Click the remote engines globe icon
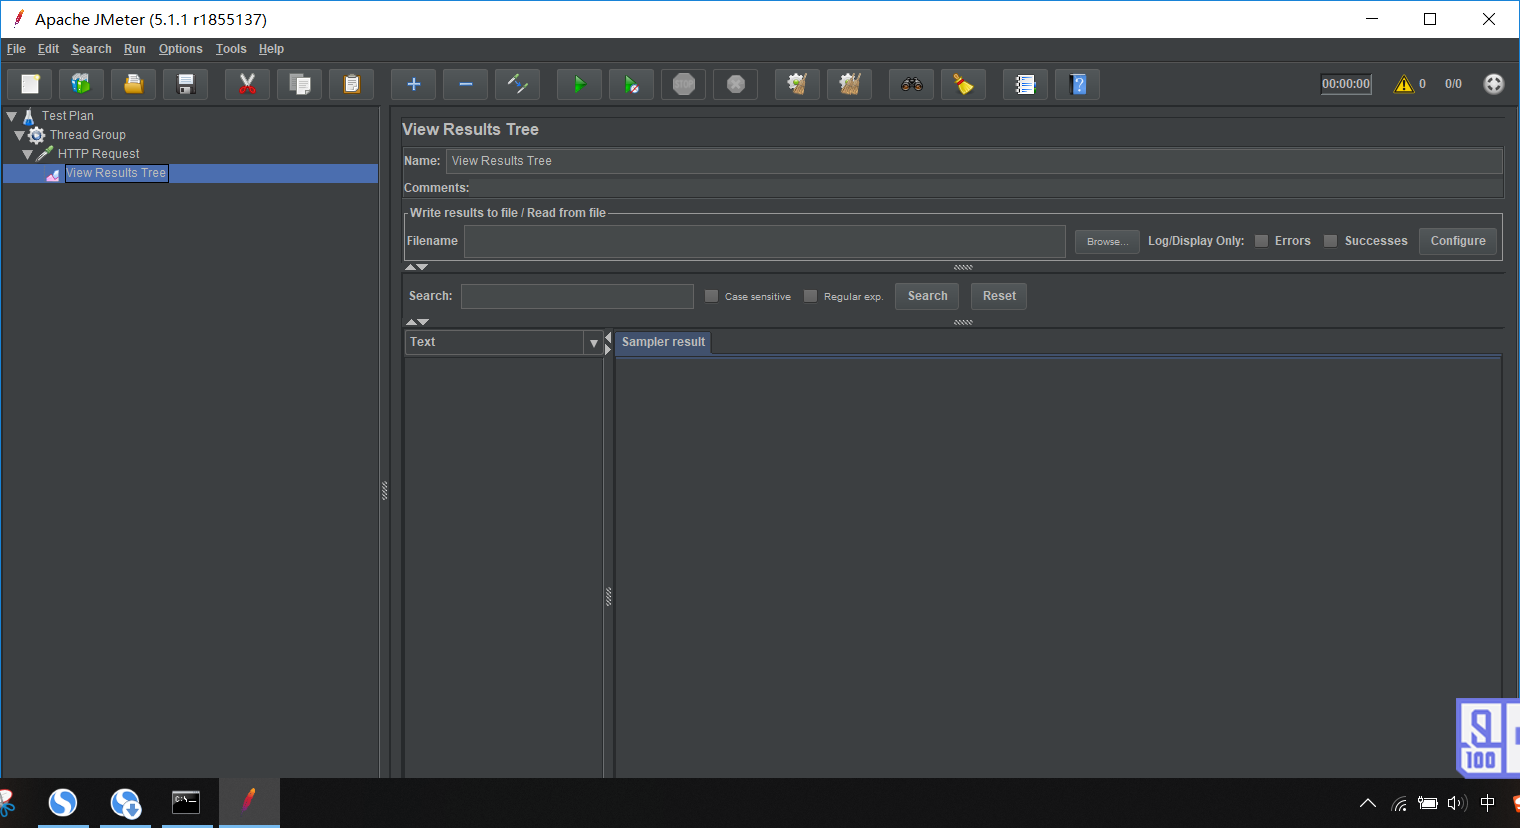This screenshot has height=828, width=1520. pyautogui.click(x=1494, y=84)
